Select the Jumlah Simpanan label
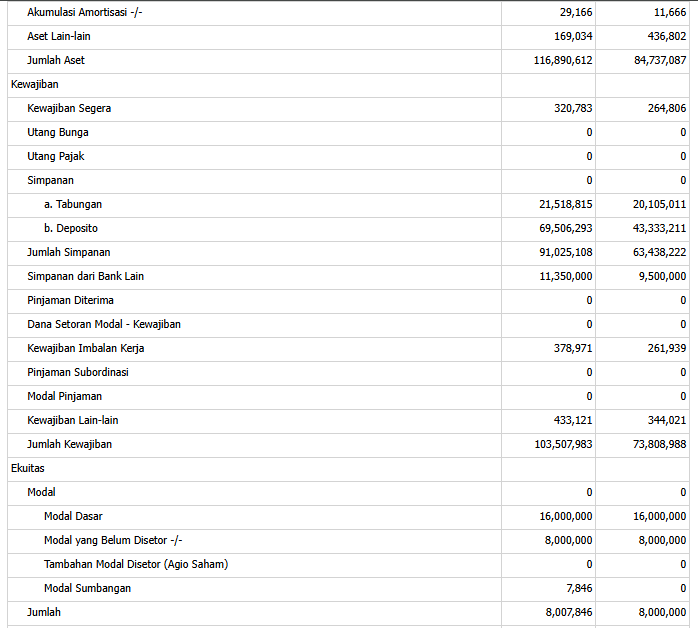This screenshot has height=628, width=698. (x=69, y=252)
